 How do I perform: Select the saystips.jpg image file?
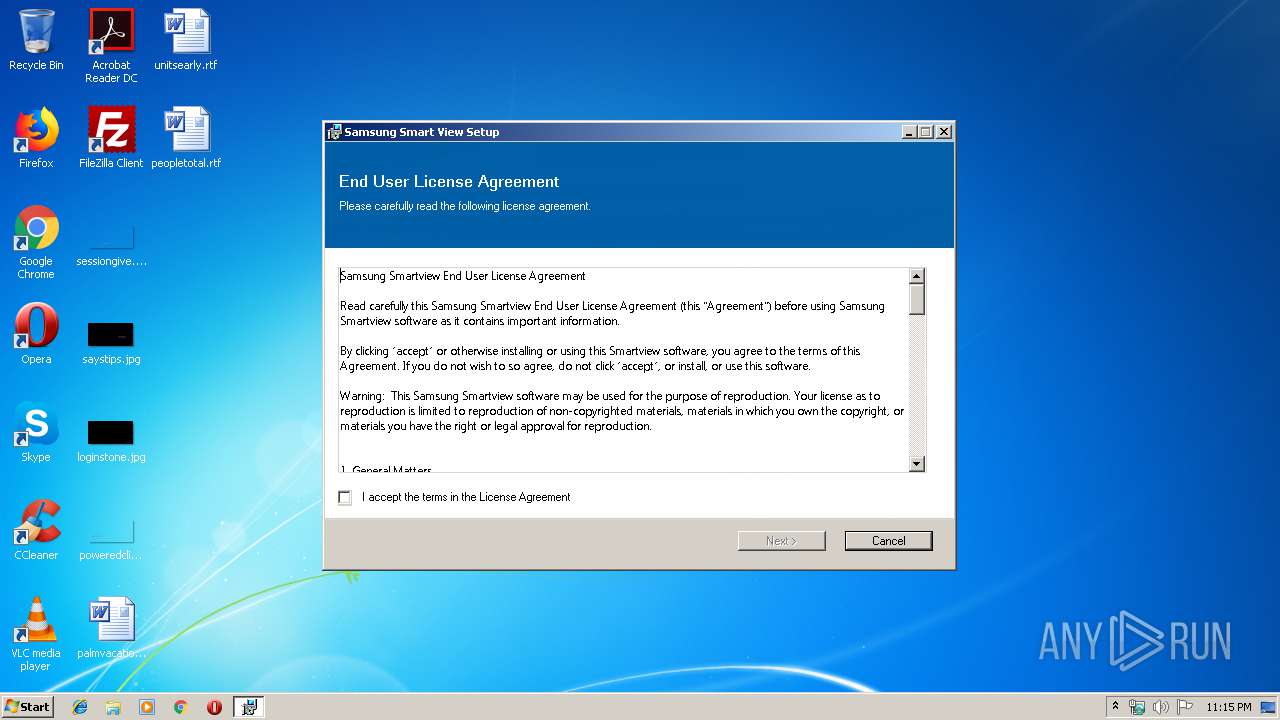click(x=111, y=342)
